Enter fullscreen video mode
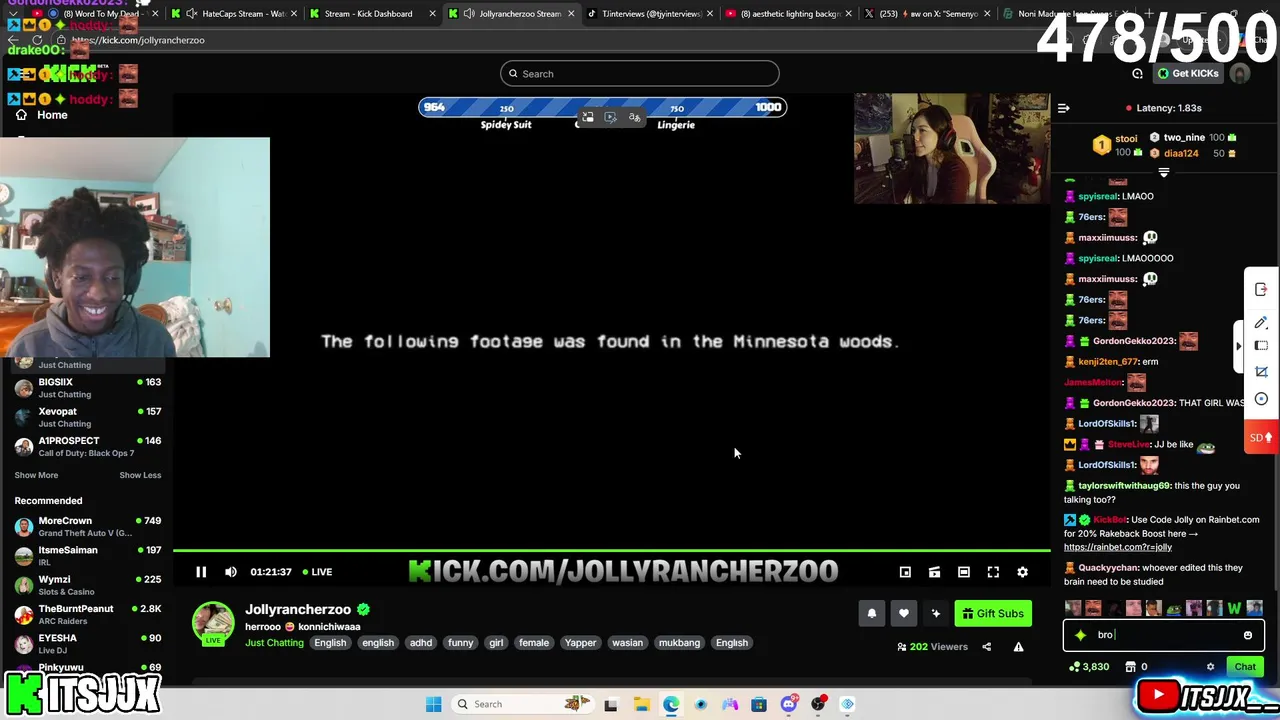The height and width of the screenshot is (720, 1280). click(993, 572)
